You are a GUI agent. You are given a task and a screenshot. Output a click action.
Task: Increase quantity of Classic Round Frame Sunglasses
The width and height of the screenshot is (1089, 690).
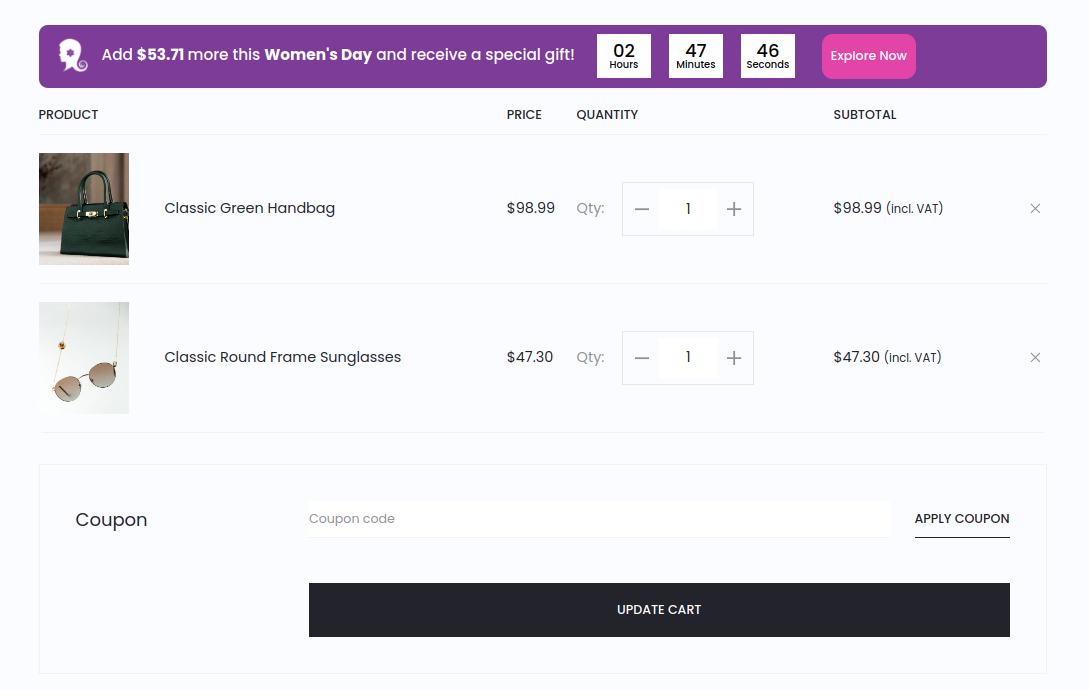click(x=734, y=358)
